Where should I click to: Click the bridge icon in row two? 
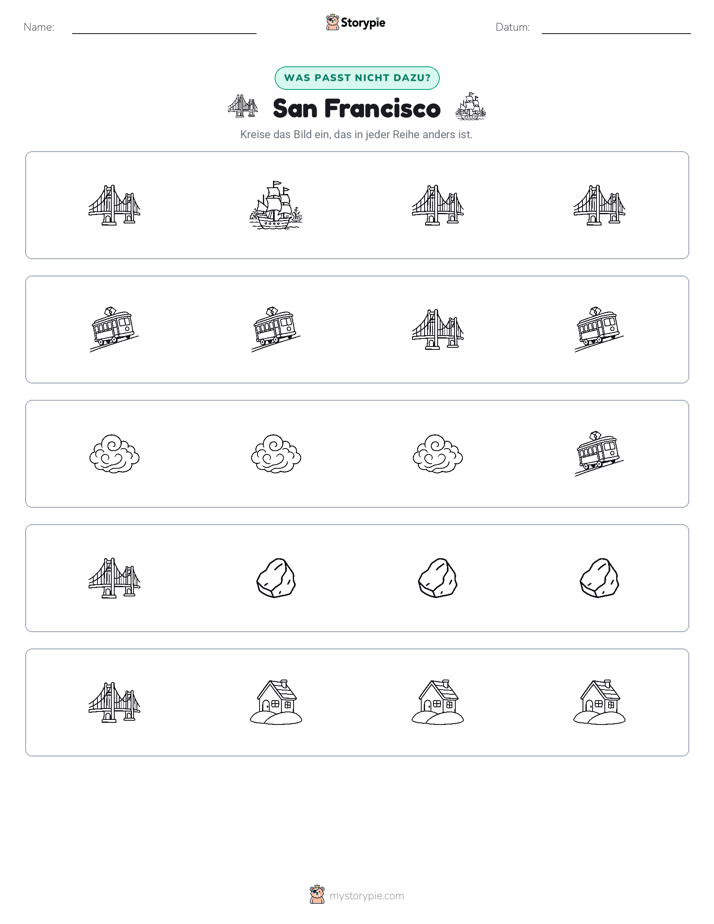pos(438,329)
